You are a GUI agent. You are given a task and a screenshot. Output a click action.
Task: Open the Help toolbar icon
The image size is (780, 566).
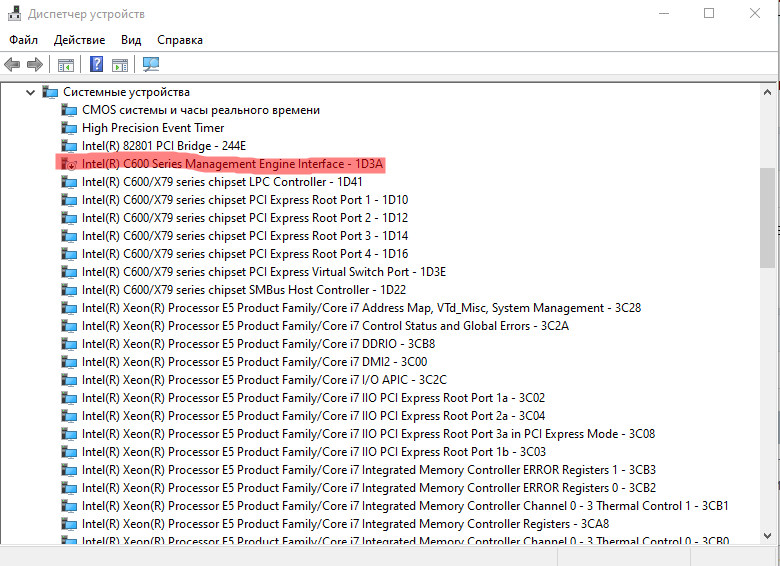pyautogui.click(x=97, y=64)
